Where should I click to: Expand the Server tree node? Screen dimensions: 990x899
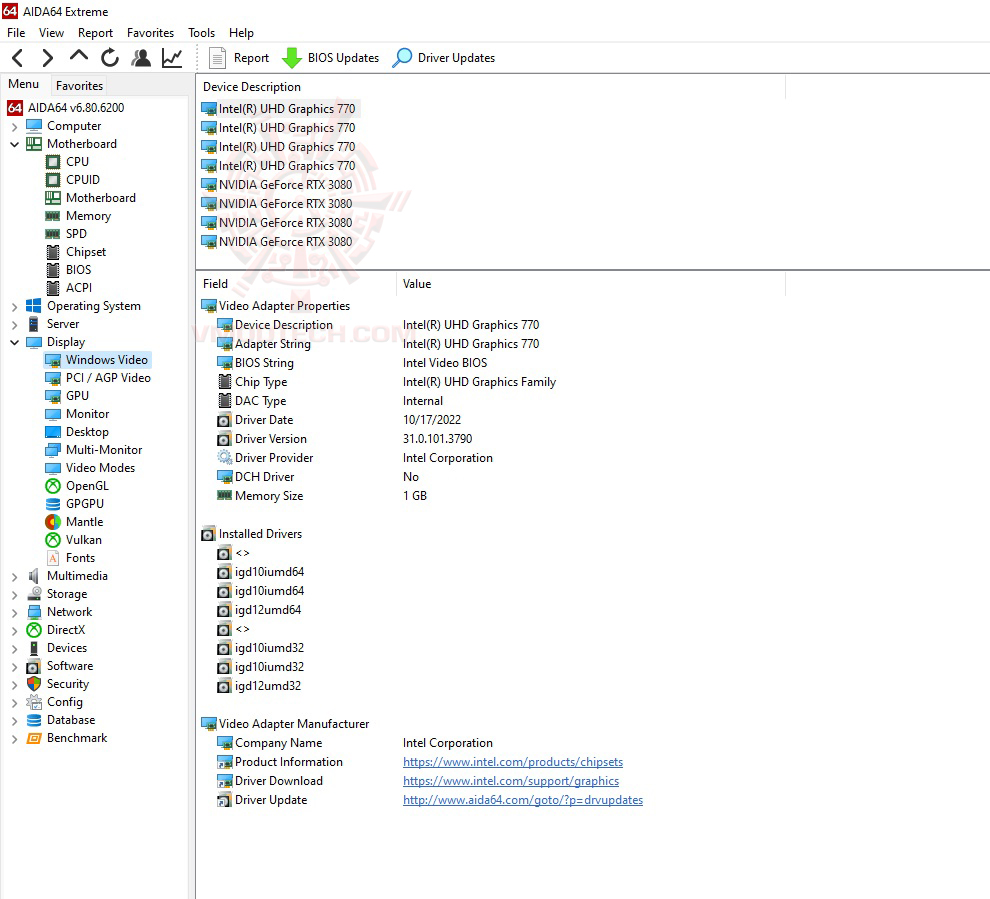coord(15,324)
